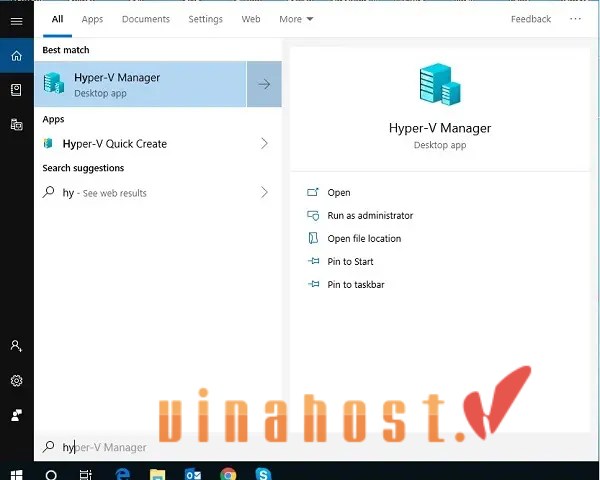The width and height of the screenshot is (600, 480).
Task: Open Settings gear in the sidebar
Action: [x=16, y=380]
